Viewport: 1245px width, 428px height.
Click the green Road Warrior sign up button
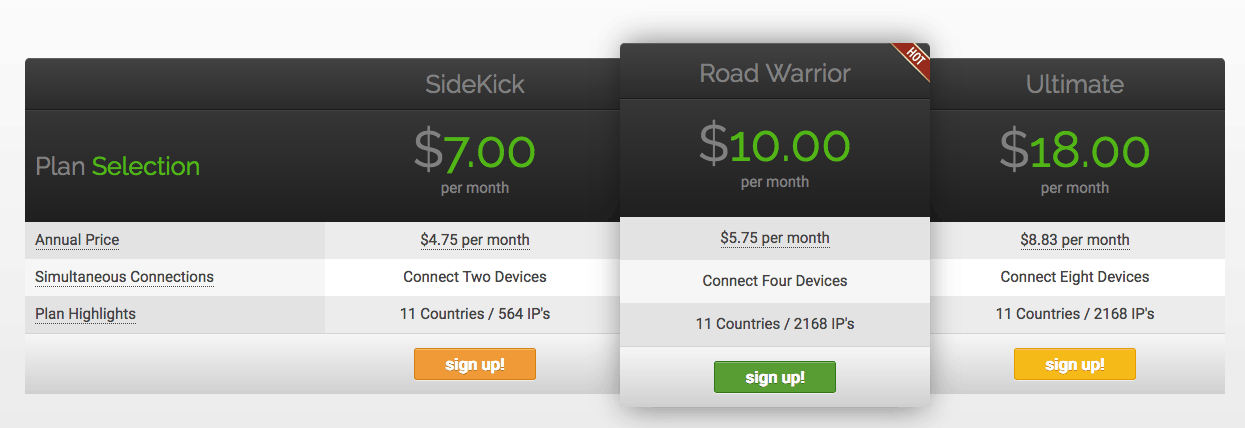click(x=775, y=377)
